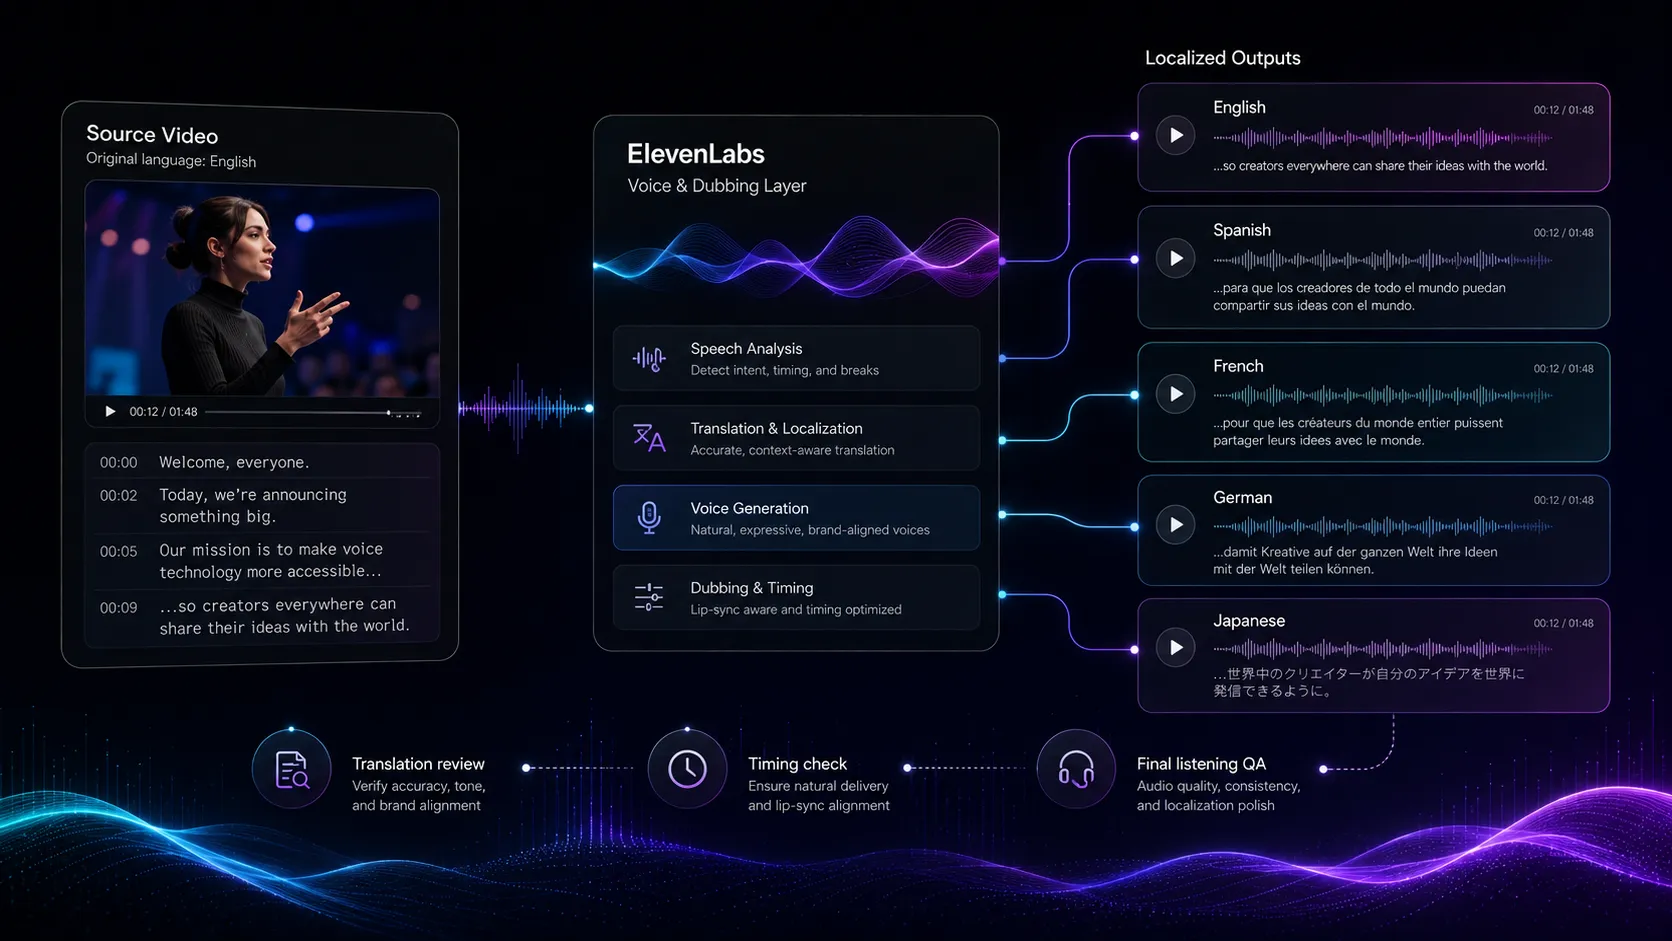Viewport: 1672px width, 941px height.
Task: Play the French dubbed track
Action: (1176, 394)
